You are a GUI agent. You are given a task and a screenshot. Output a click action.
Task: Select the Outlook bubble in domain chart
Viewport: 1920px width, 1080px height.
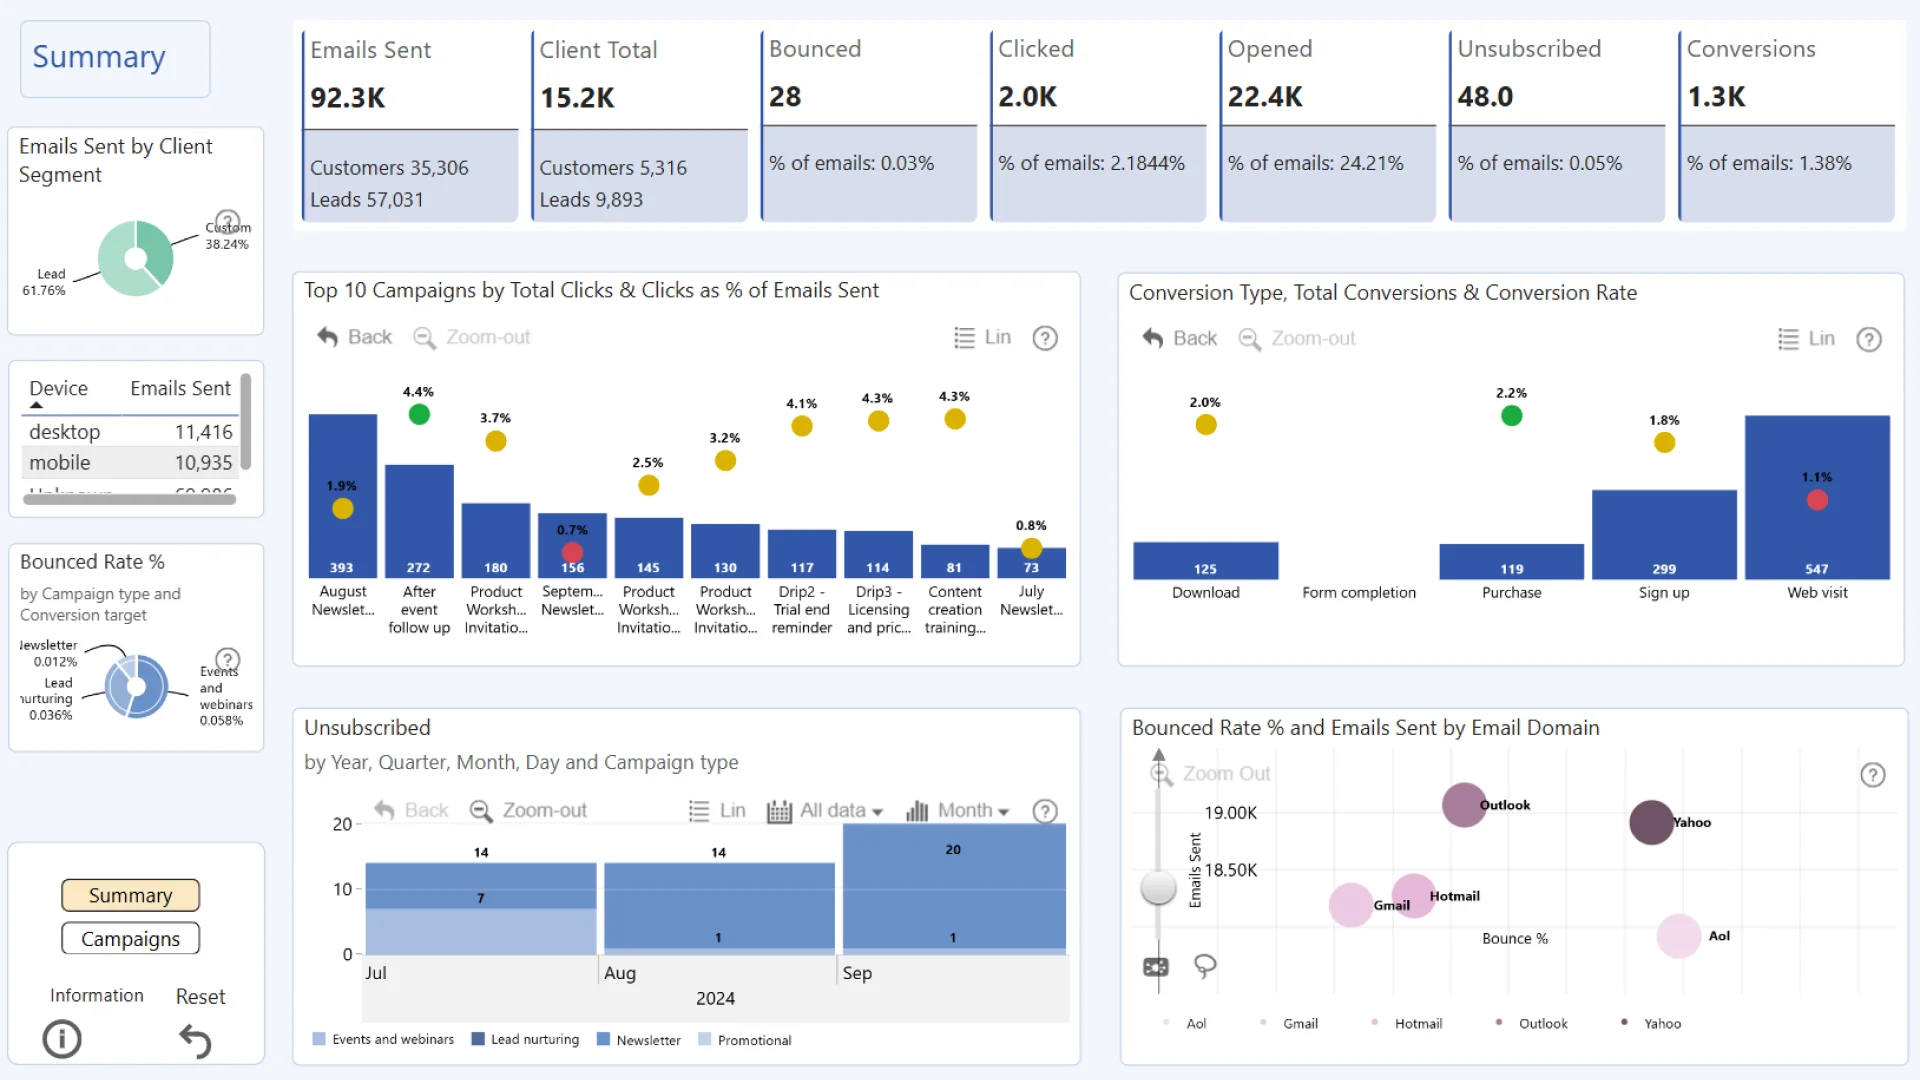coord(1464,805)
